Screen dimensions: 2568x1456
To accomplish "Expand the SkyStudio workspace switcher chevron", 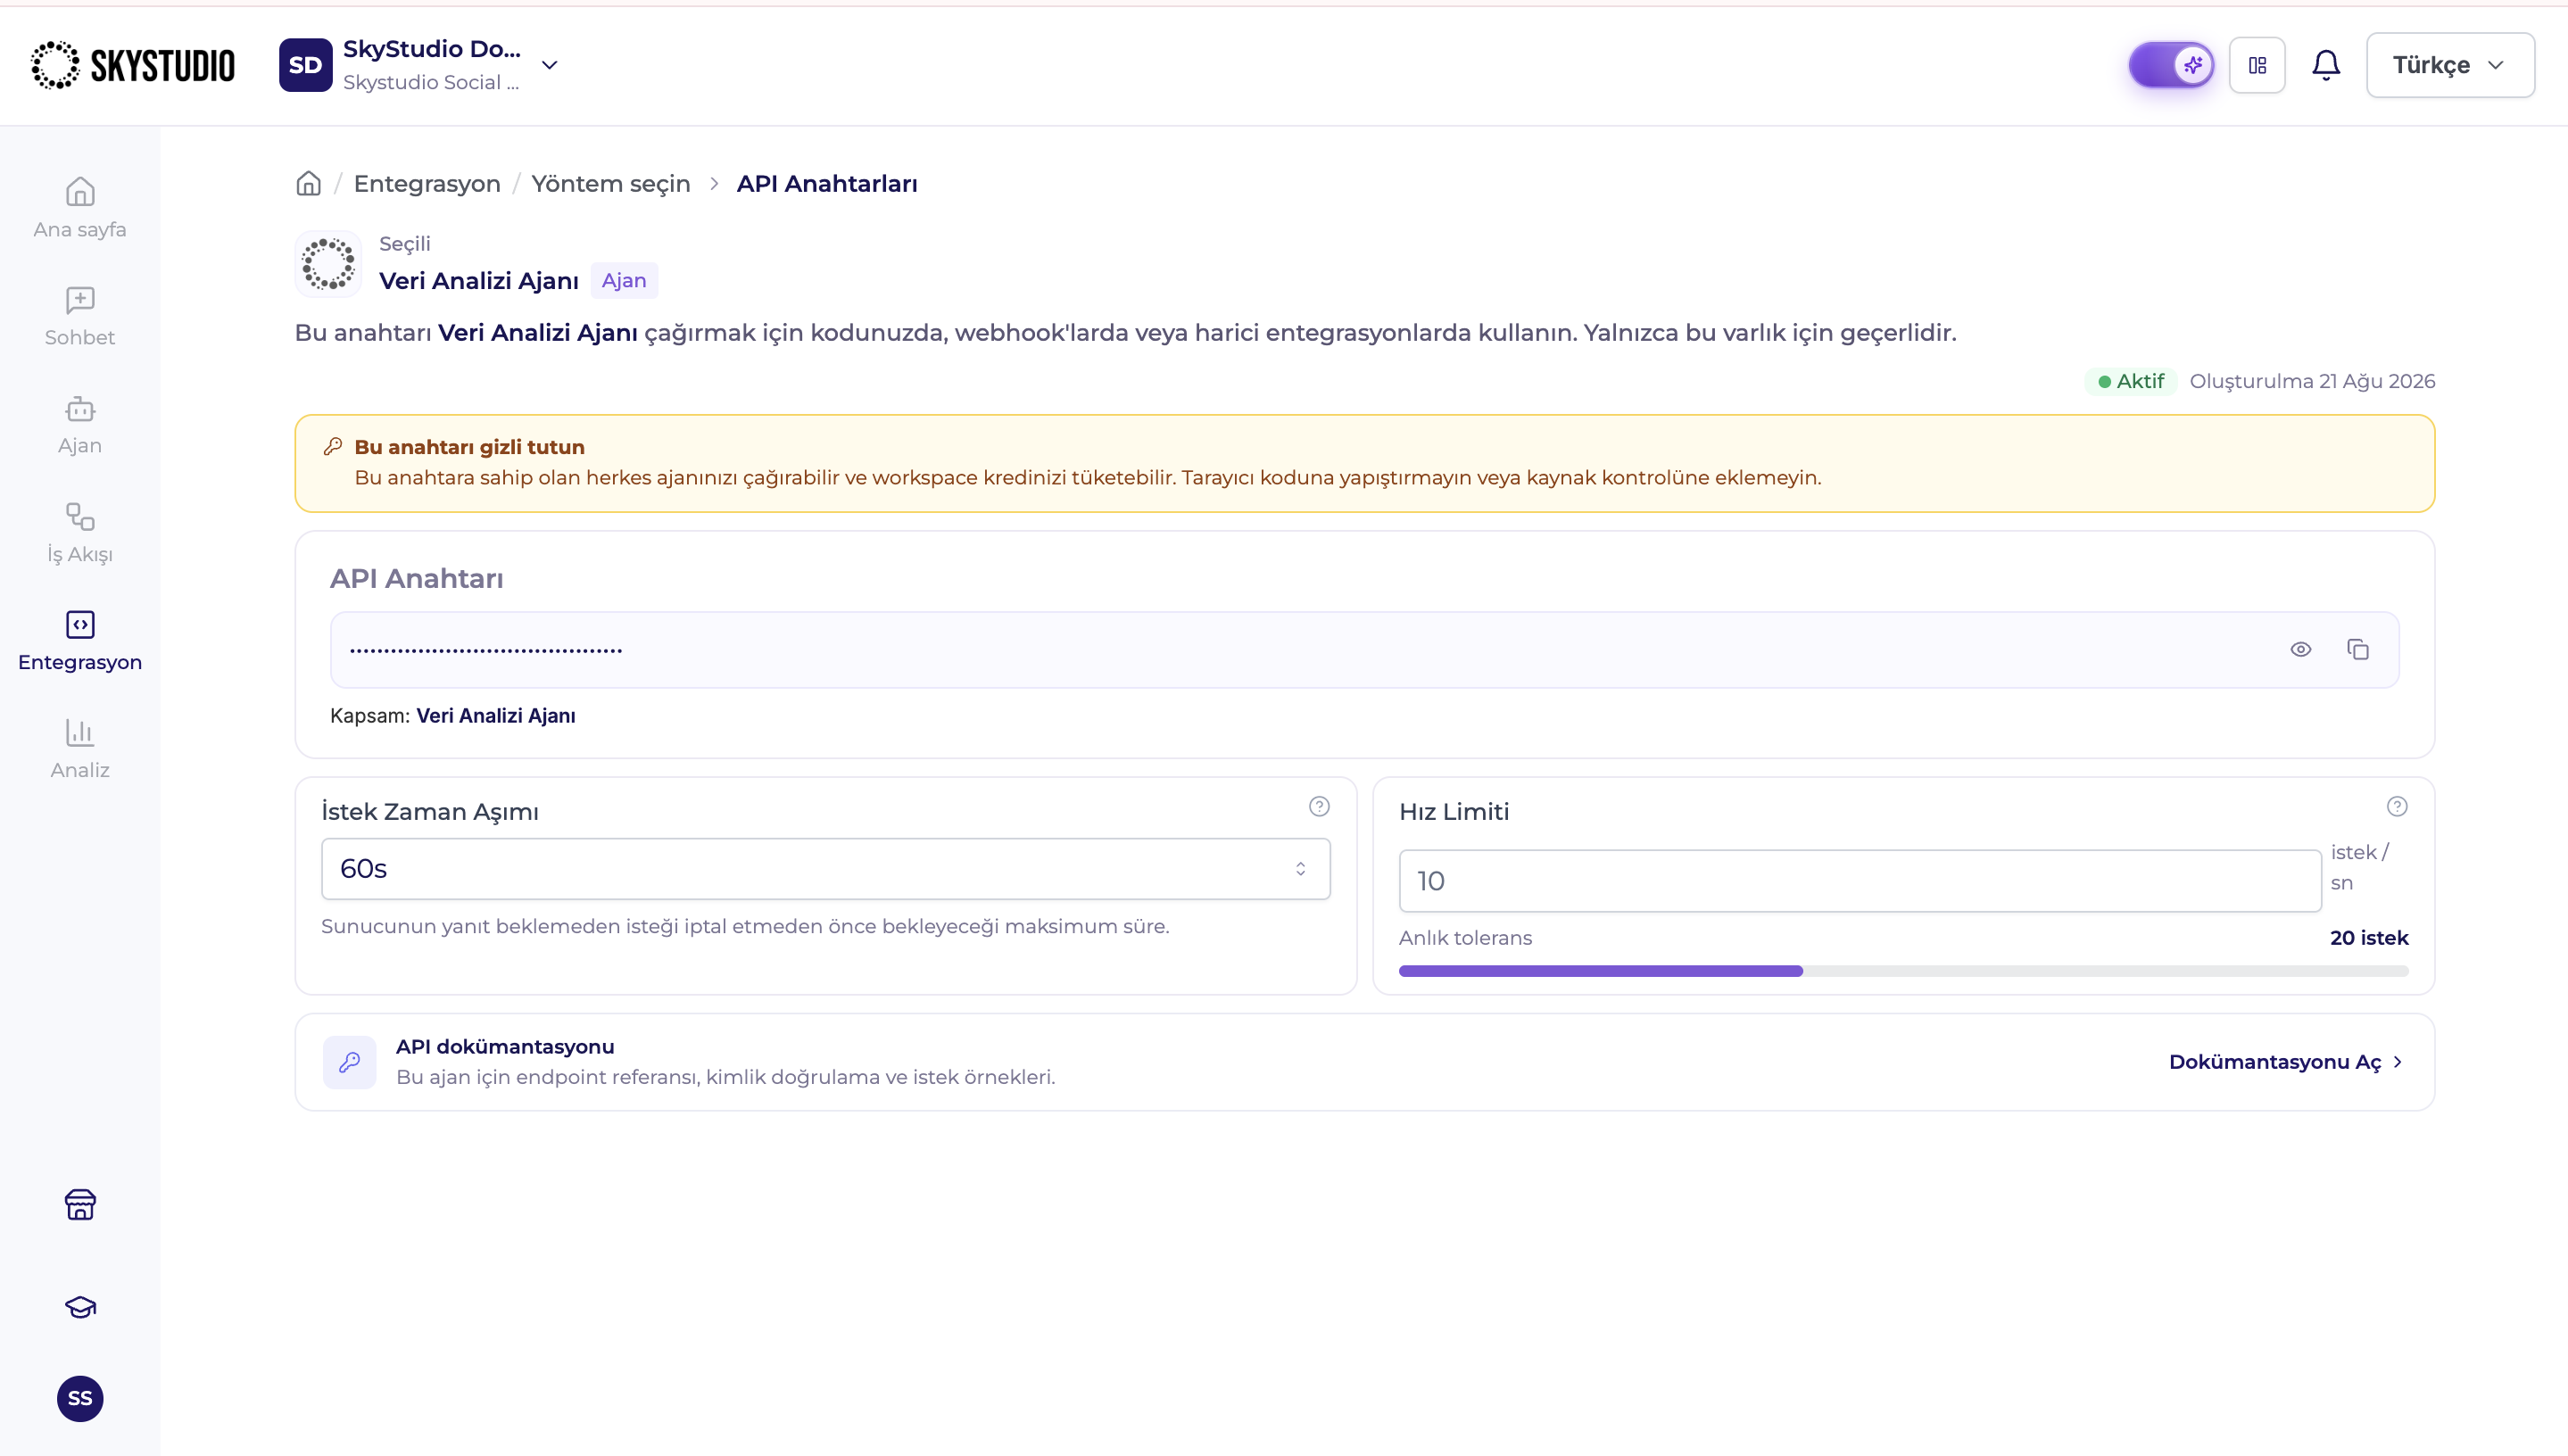I will point(549,65).
